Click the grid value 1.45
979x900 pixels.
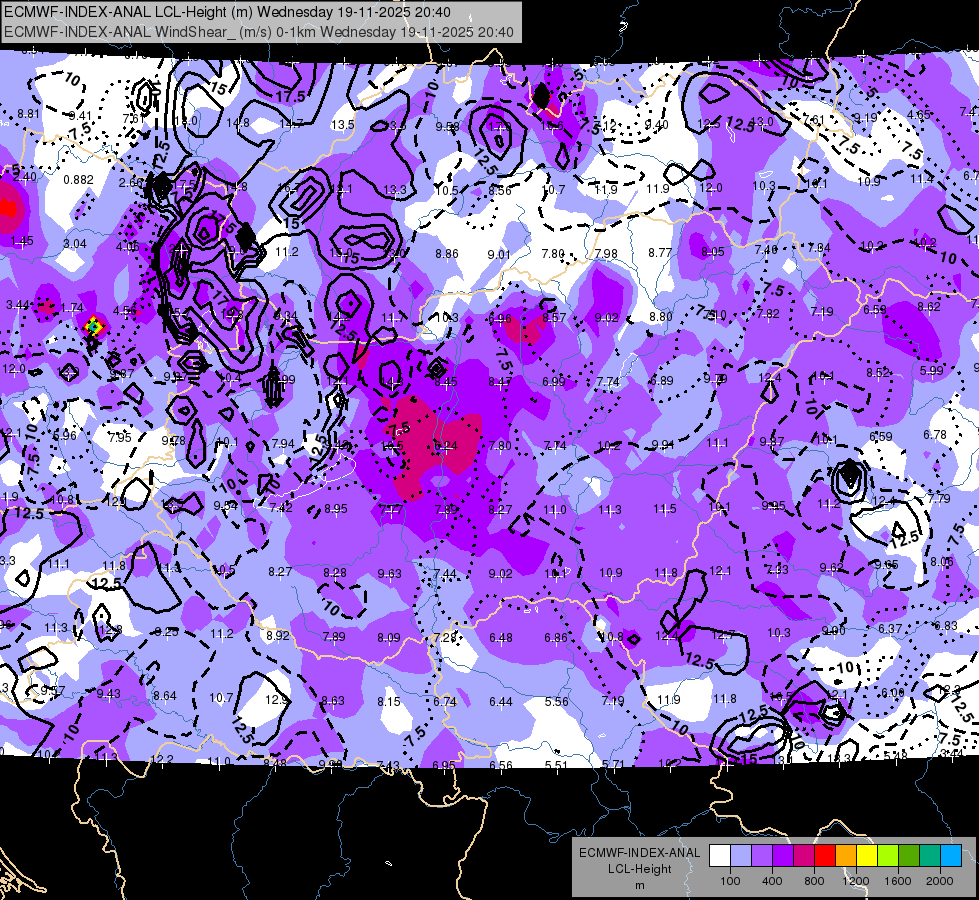pos(22,241)
